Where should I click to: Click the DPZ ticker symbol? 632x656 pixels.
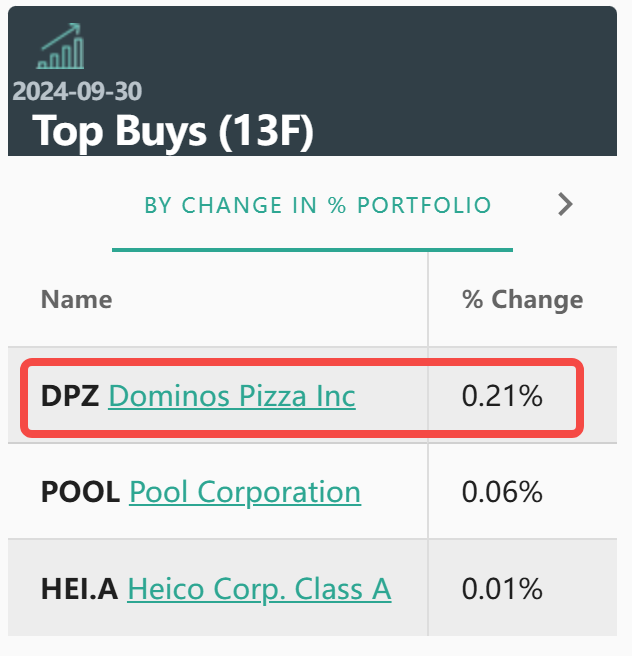(x=70, y=396)
